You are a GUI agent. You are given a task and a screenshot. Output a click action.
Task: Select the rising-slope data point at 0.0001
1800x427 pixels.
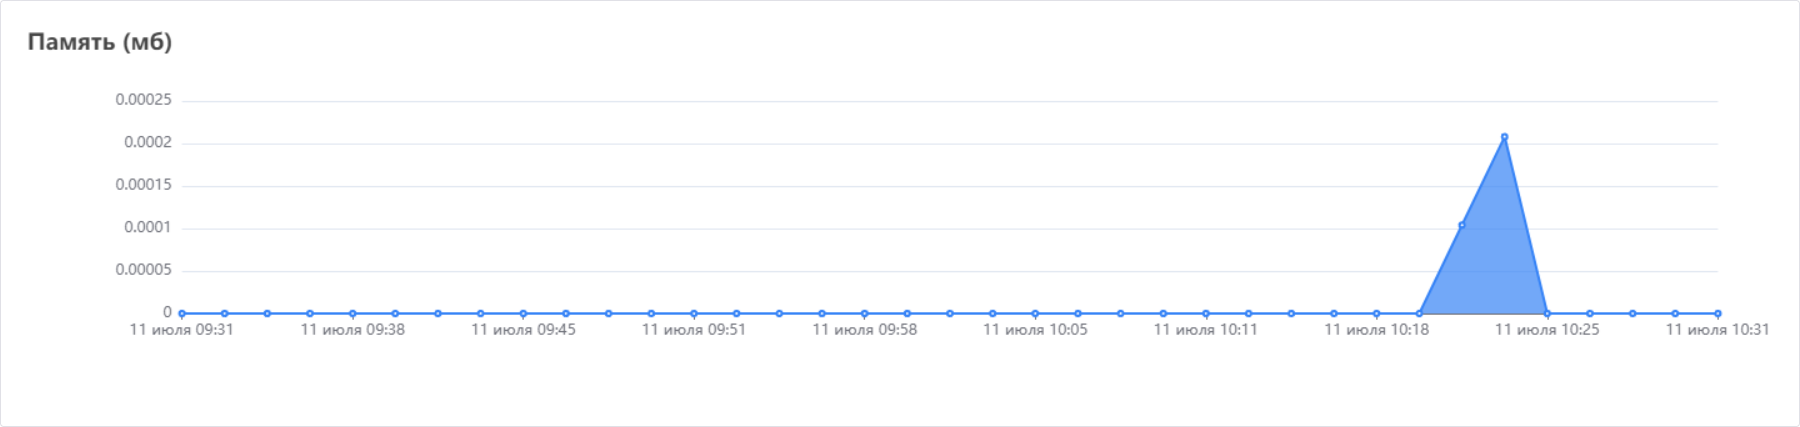coord(1462,225)
